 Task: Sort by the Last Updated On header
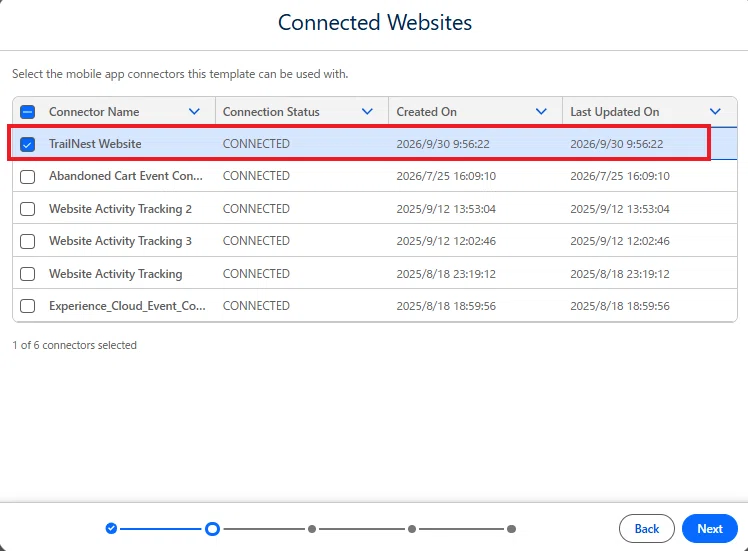pos(615,112)
